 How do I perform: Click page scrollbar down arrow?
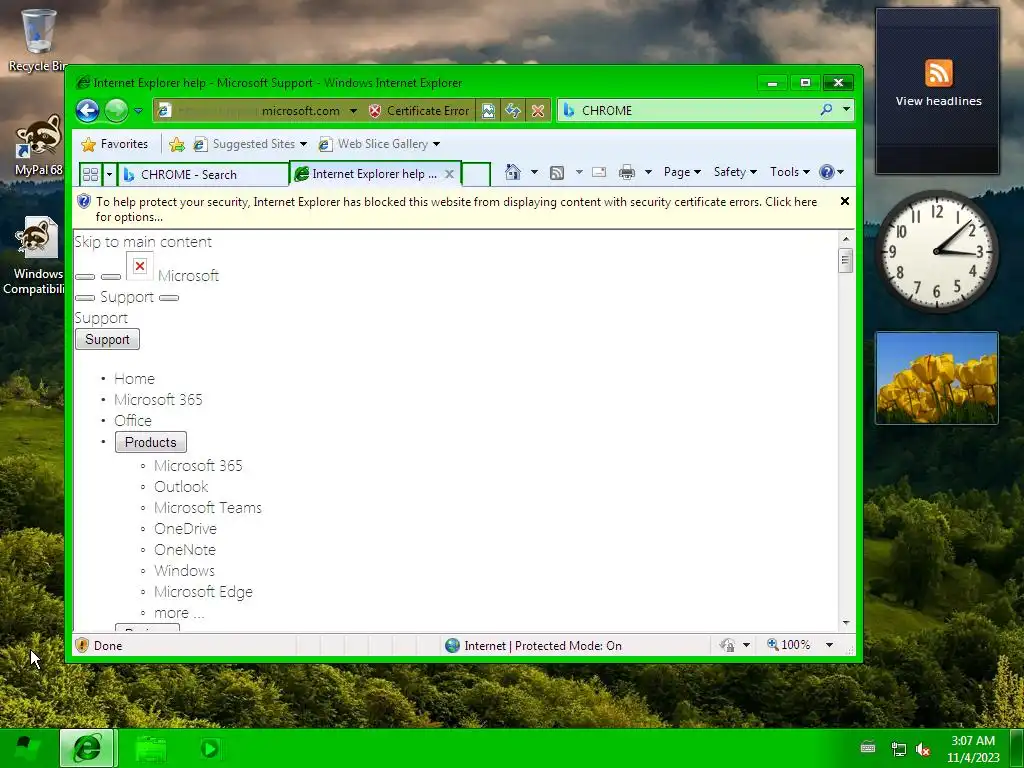(846, 623)
